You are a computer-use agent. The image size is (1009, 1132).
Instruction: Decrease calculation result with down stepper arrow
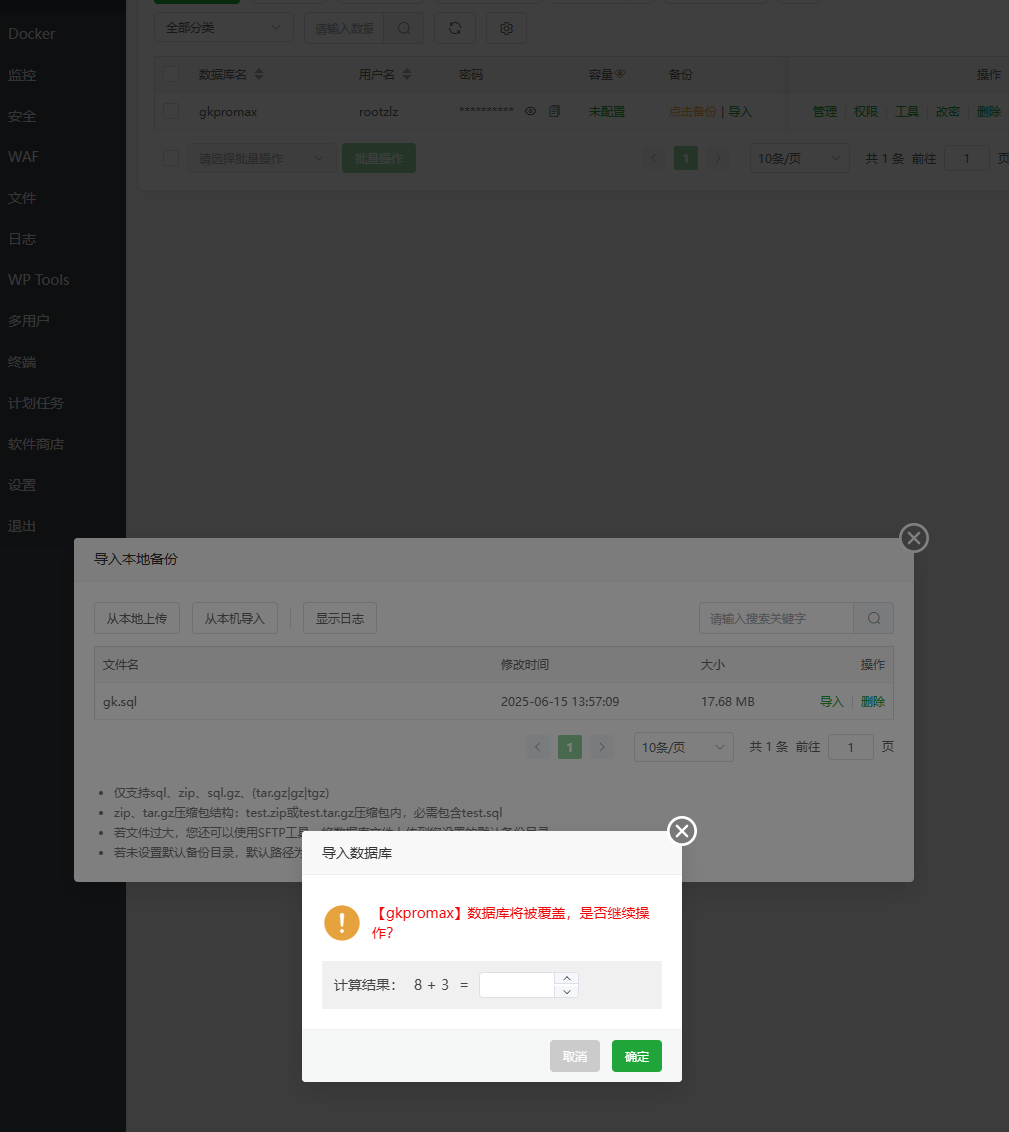click(567, 991)
